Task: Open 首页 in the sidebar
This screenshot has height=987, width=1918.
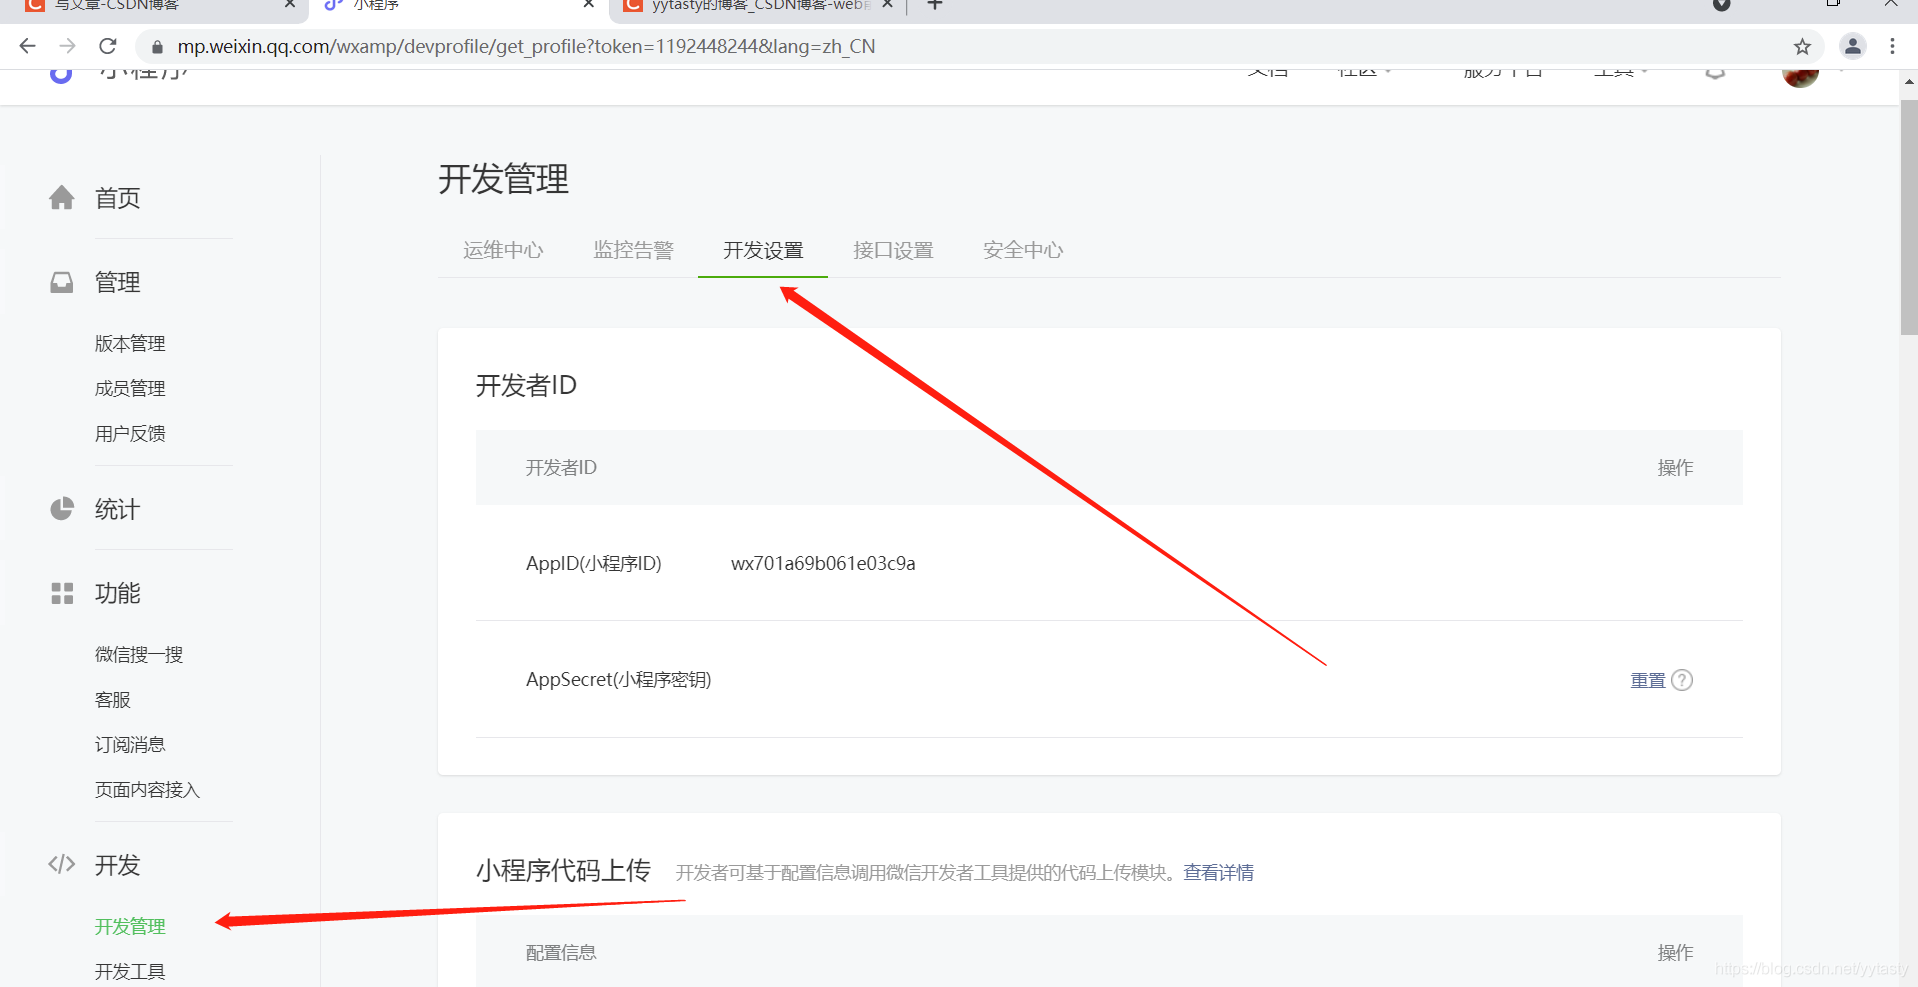Action: 117,198
